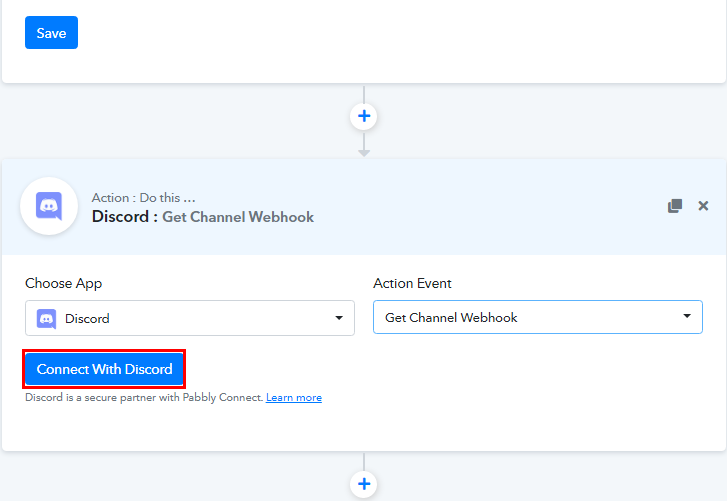Duplicate the Discord action step

(675, 206)
